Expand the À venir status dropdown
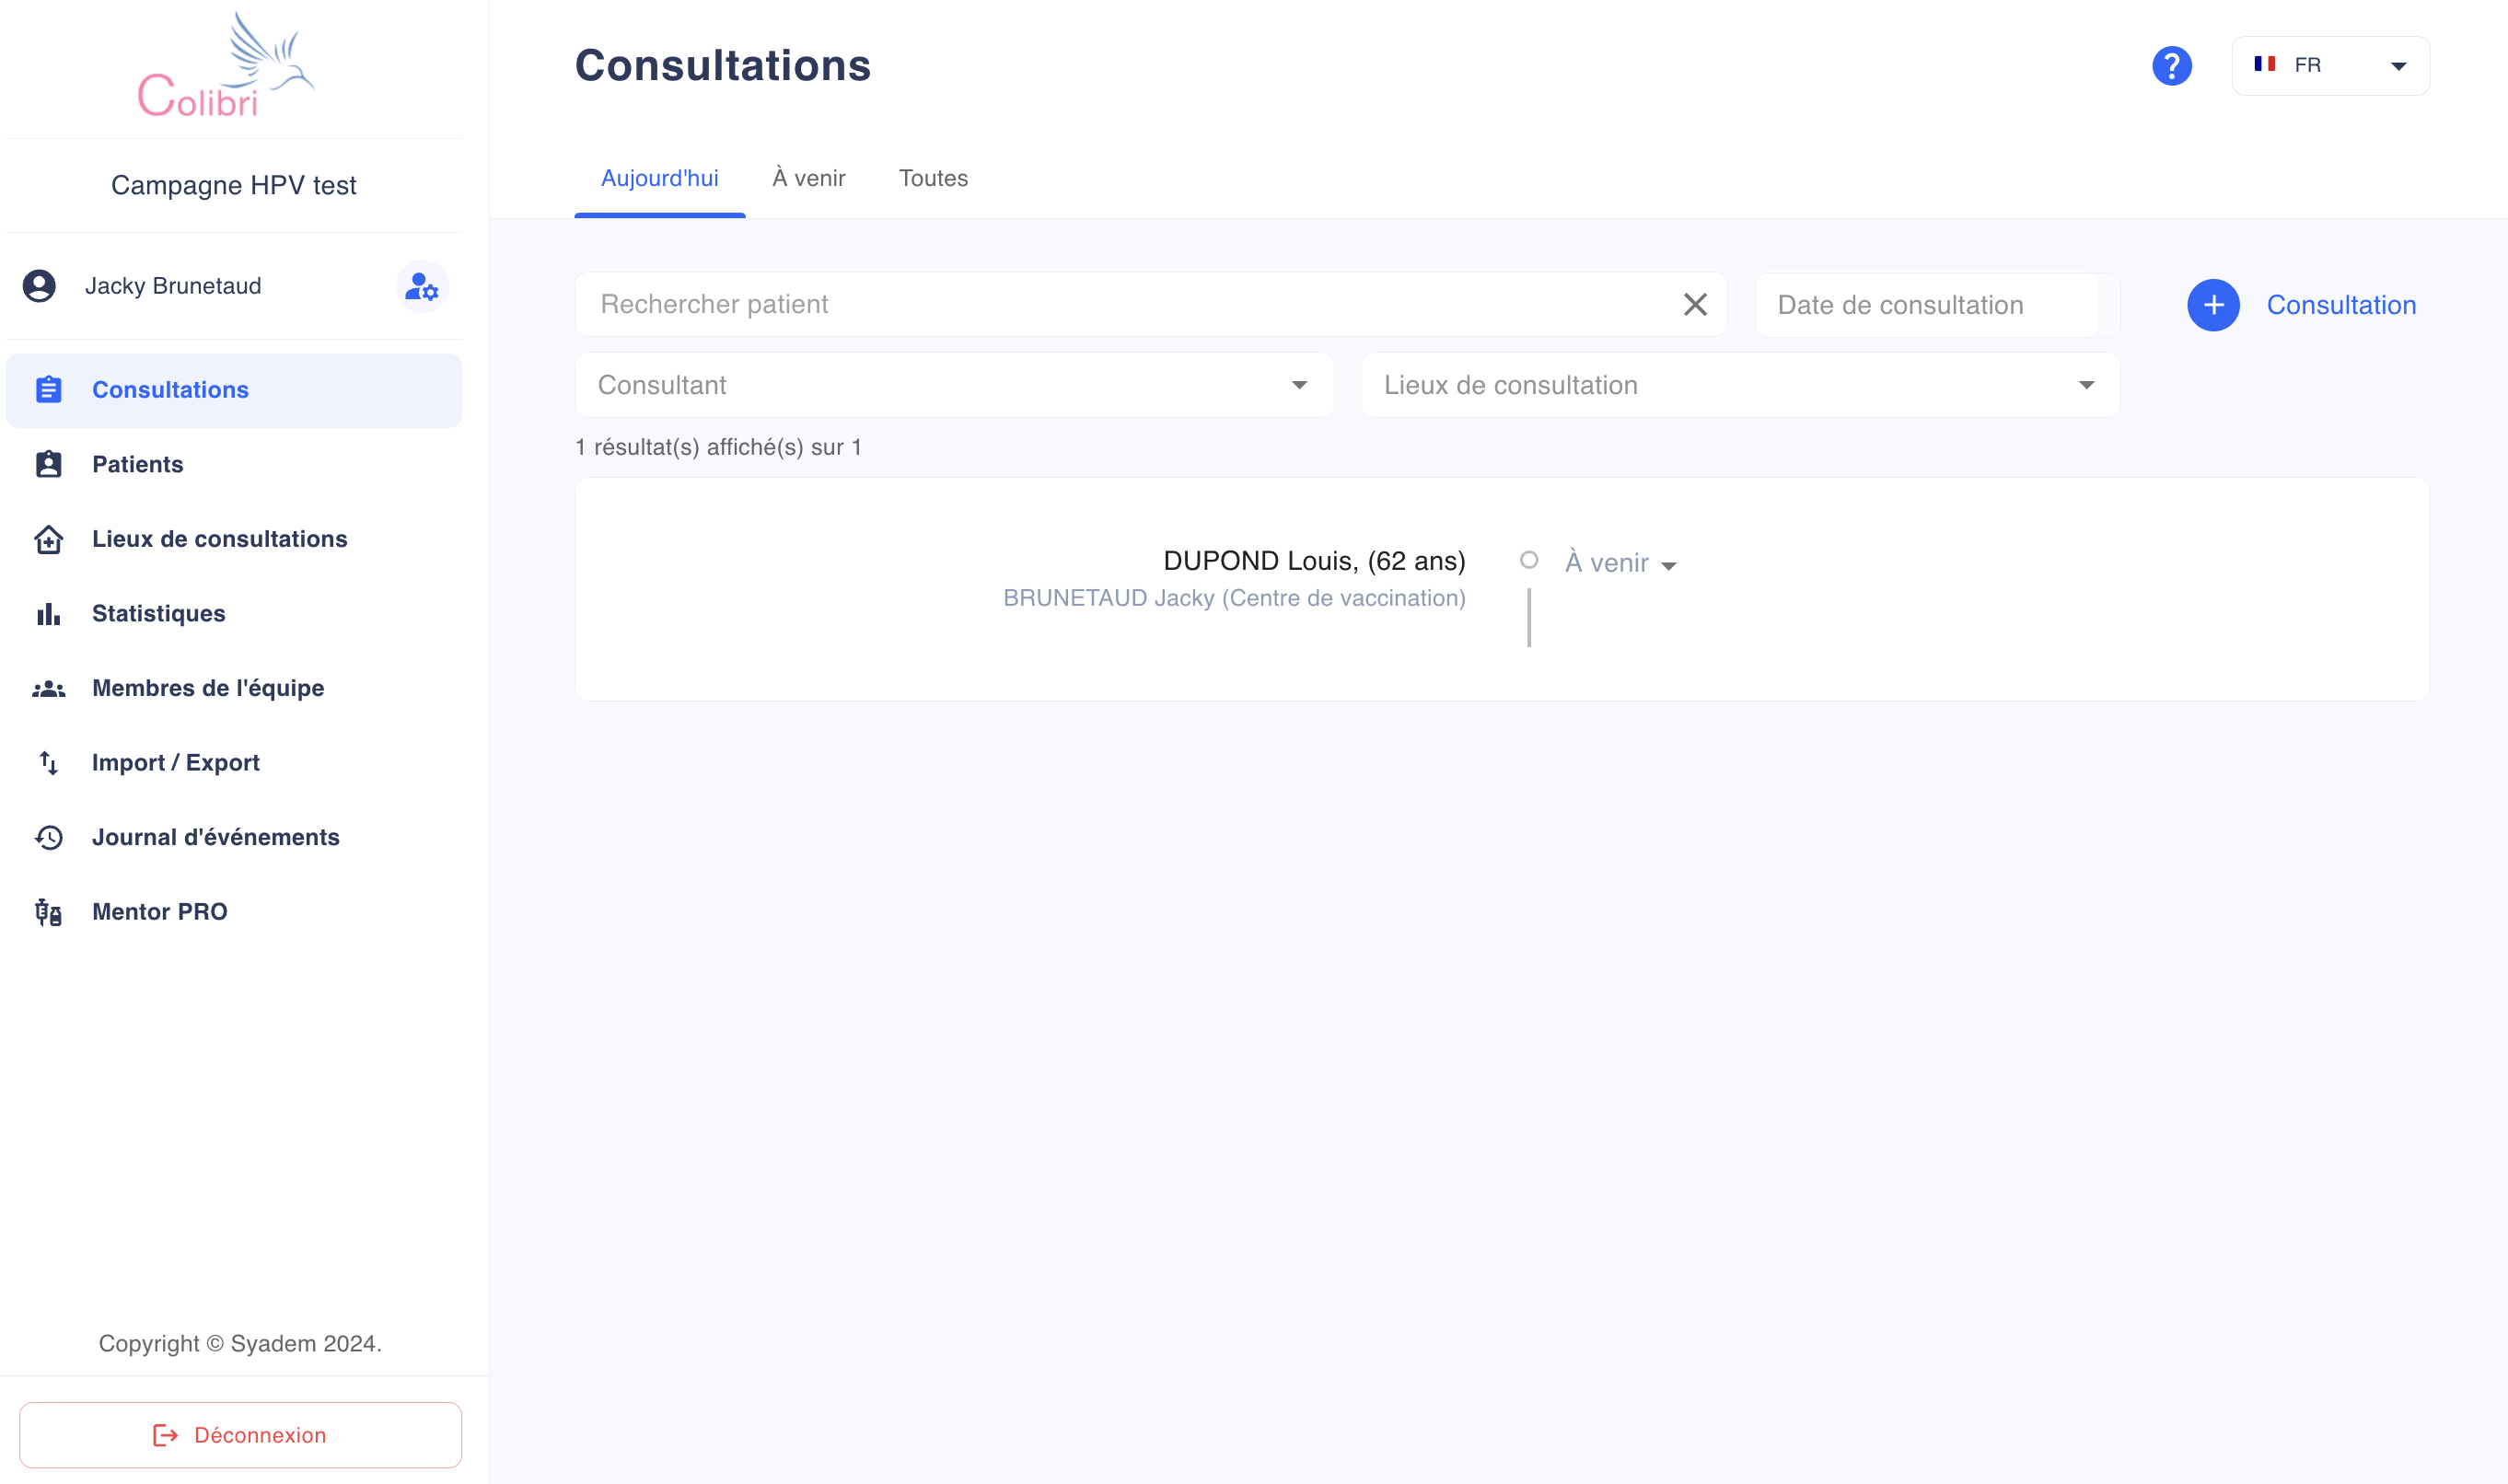The image size is (2508, 1484). [1620, 563]
